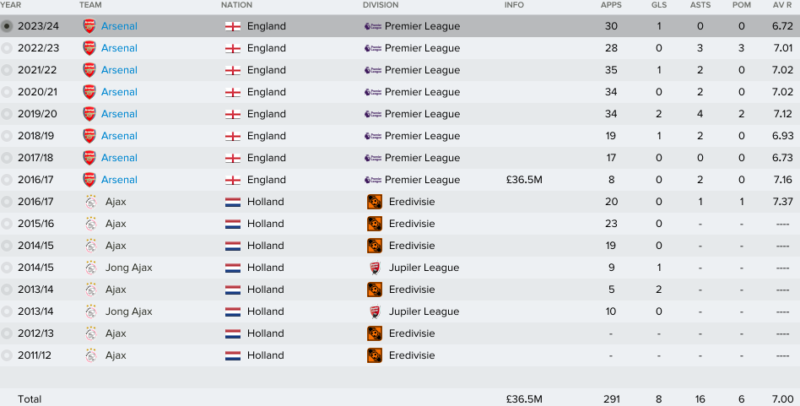Screen dimensions: 800x406
Task: Click the Ajax crest in 2015/16 row
Action: tap(91, 223)
